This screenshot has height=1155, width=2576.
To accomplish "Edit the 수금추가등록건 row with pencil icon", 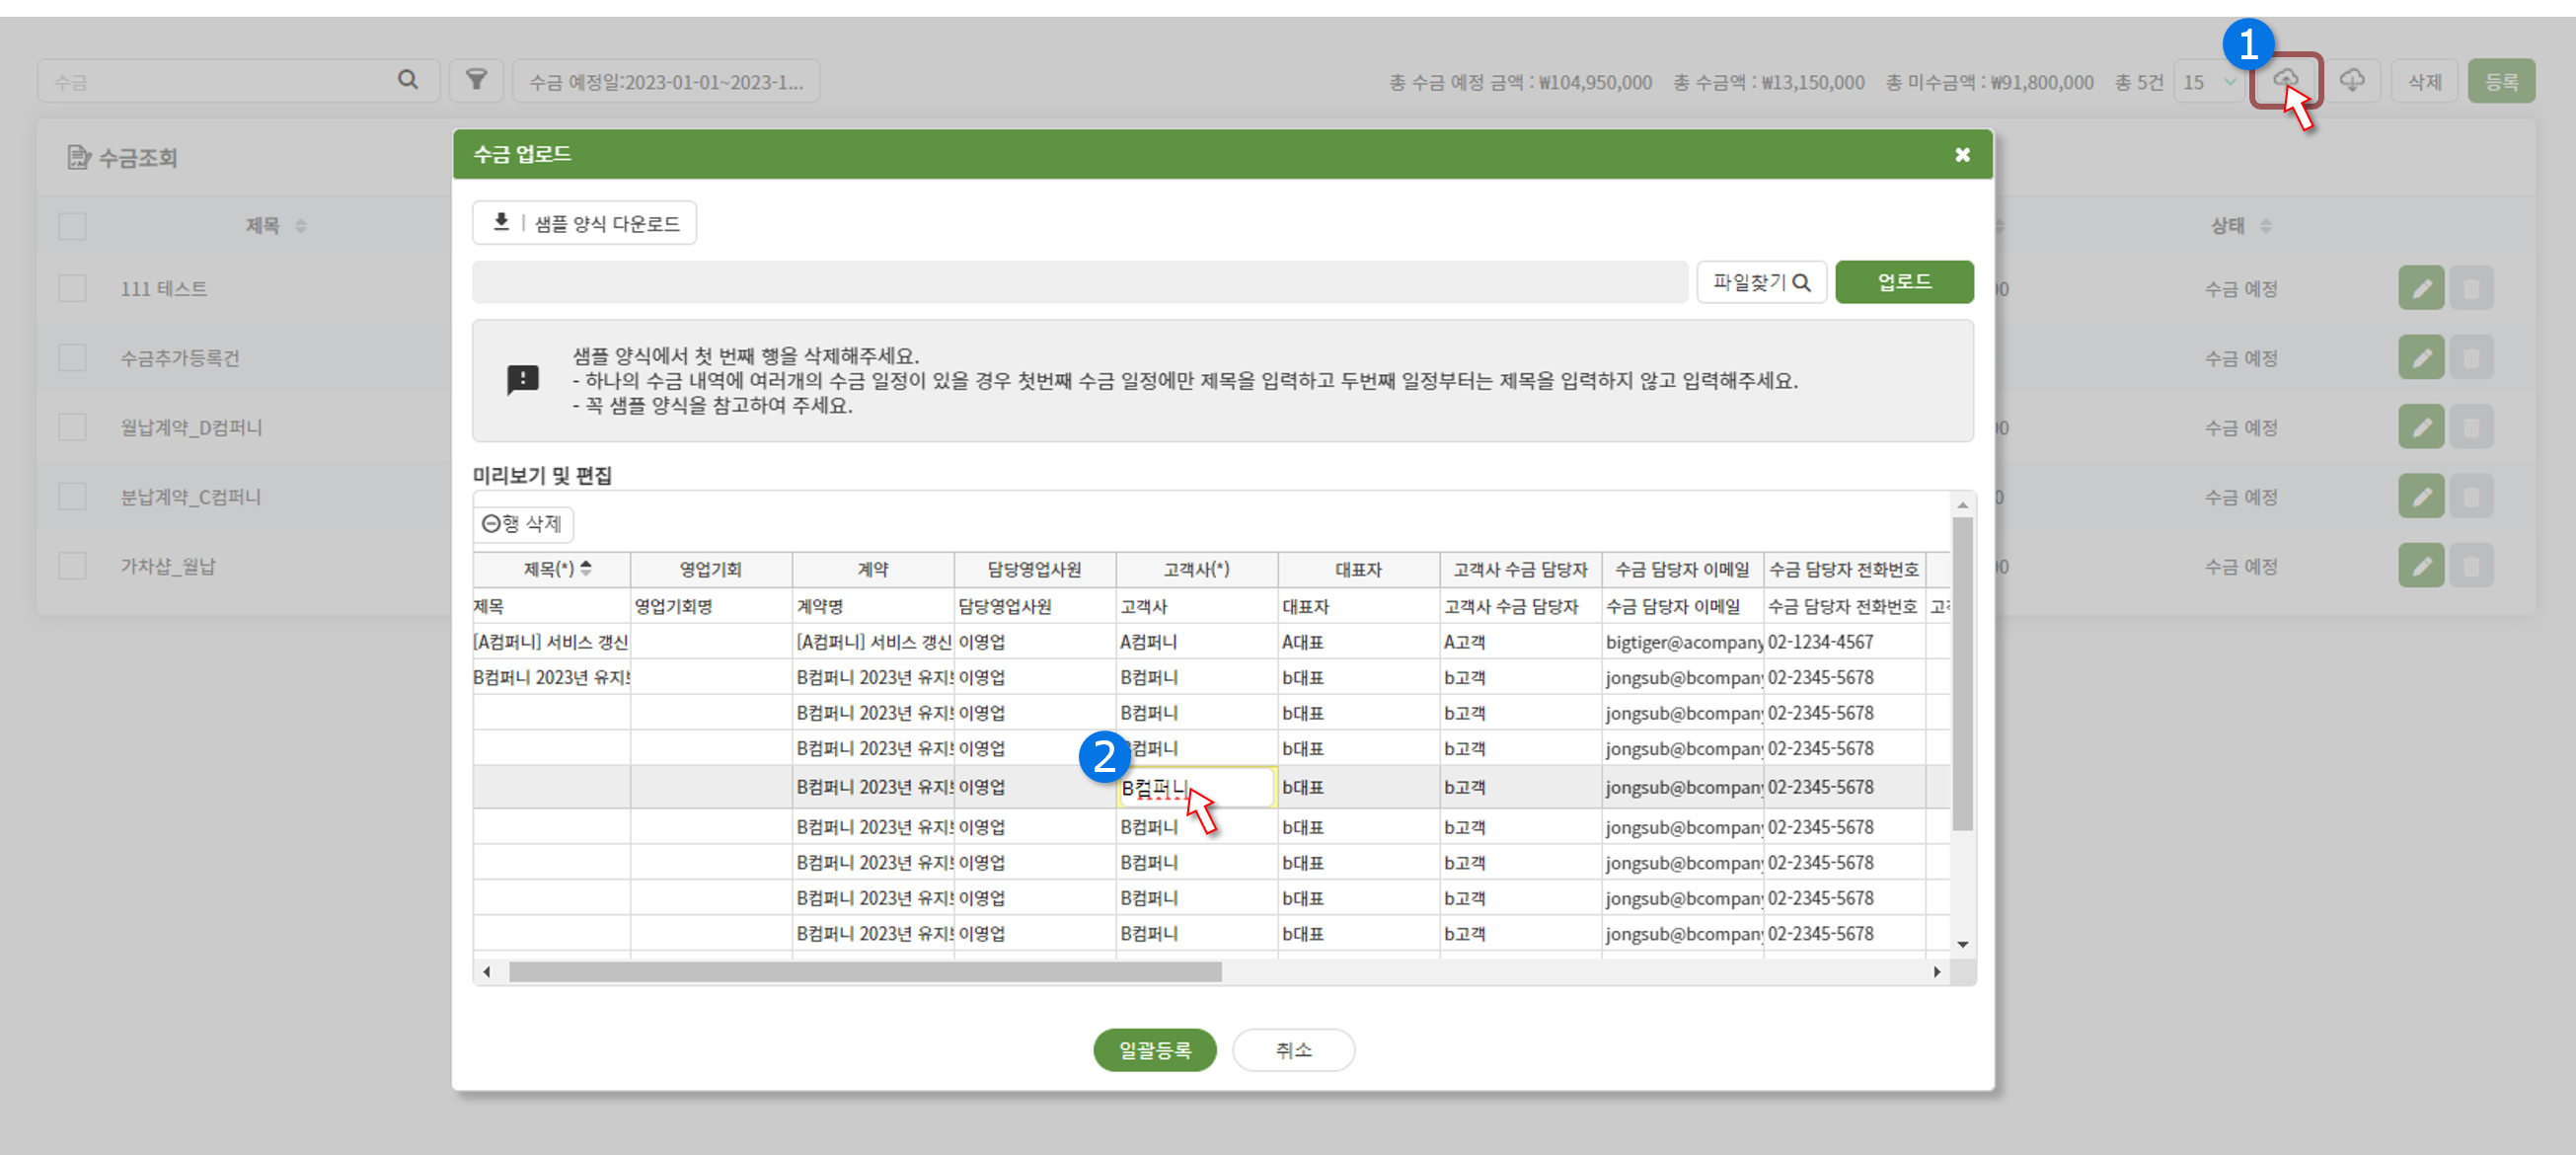I will (x=2421, y=358).
